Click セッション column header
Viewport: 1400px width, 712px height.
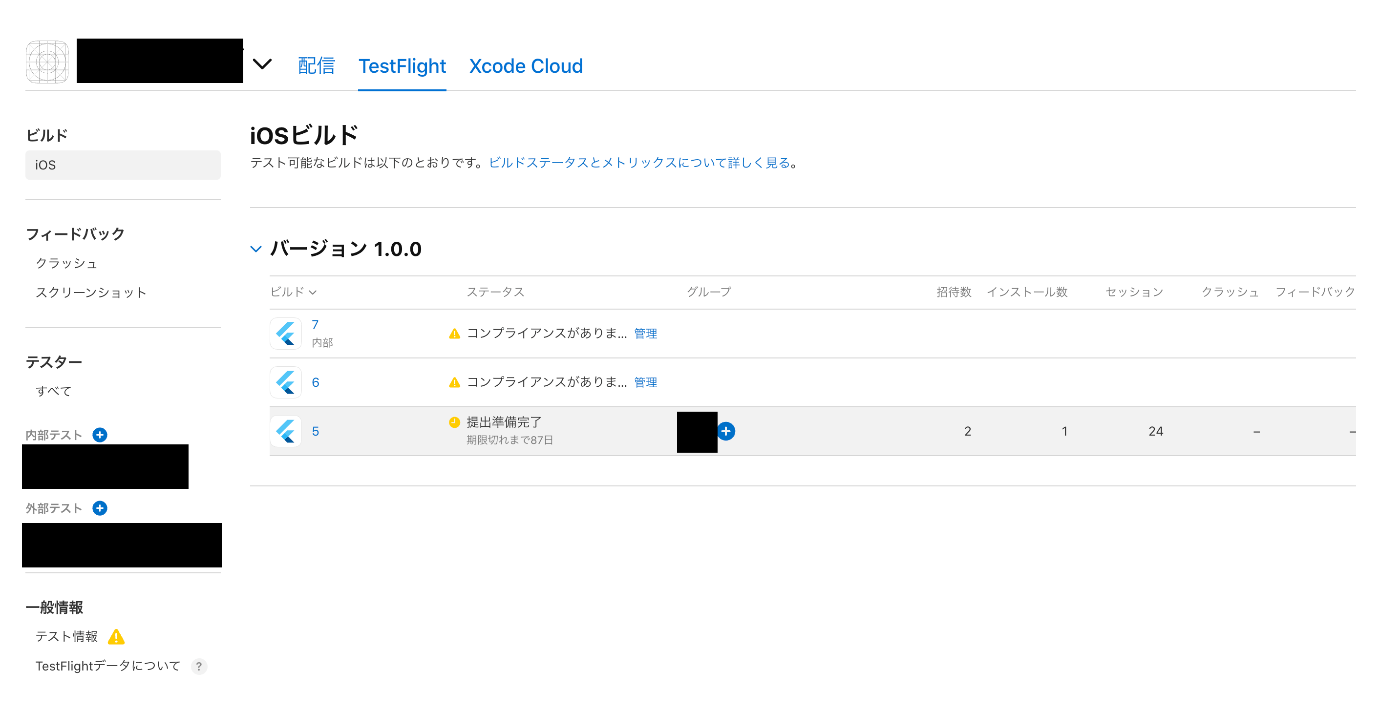tap(1134, 292)
